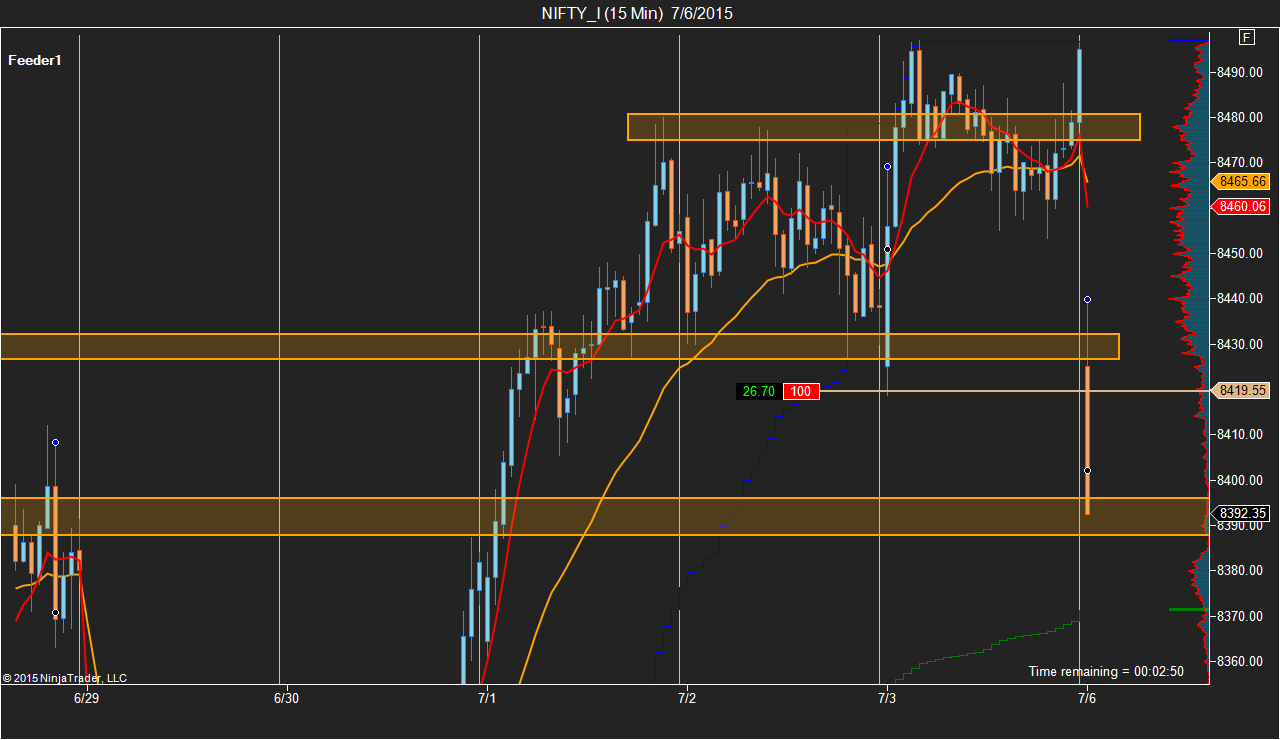The height and width of the screenshot is (740, 1280).
Task: Select the 8392.35 last price marker
Action: click(1241, 514)
